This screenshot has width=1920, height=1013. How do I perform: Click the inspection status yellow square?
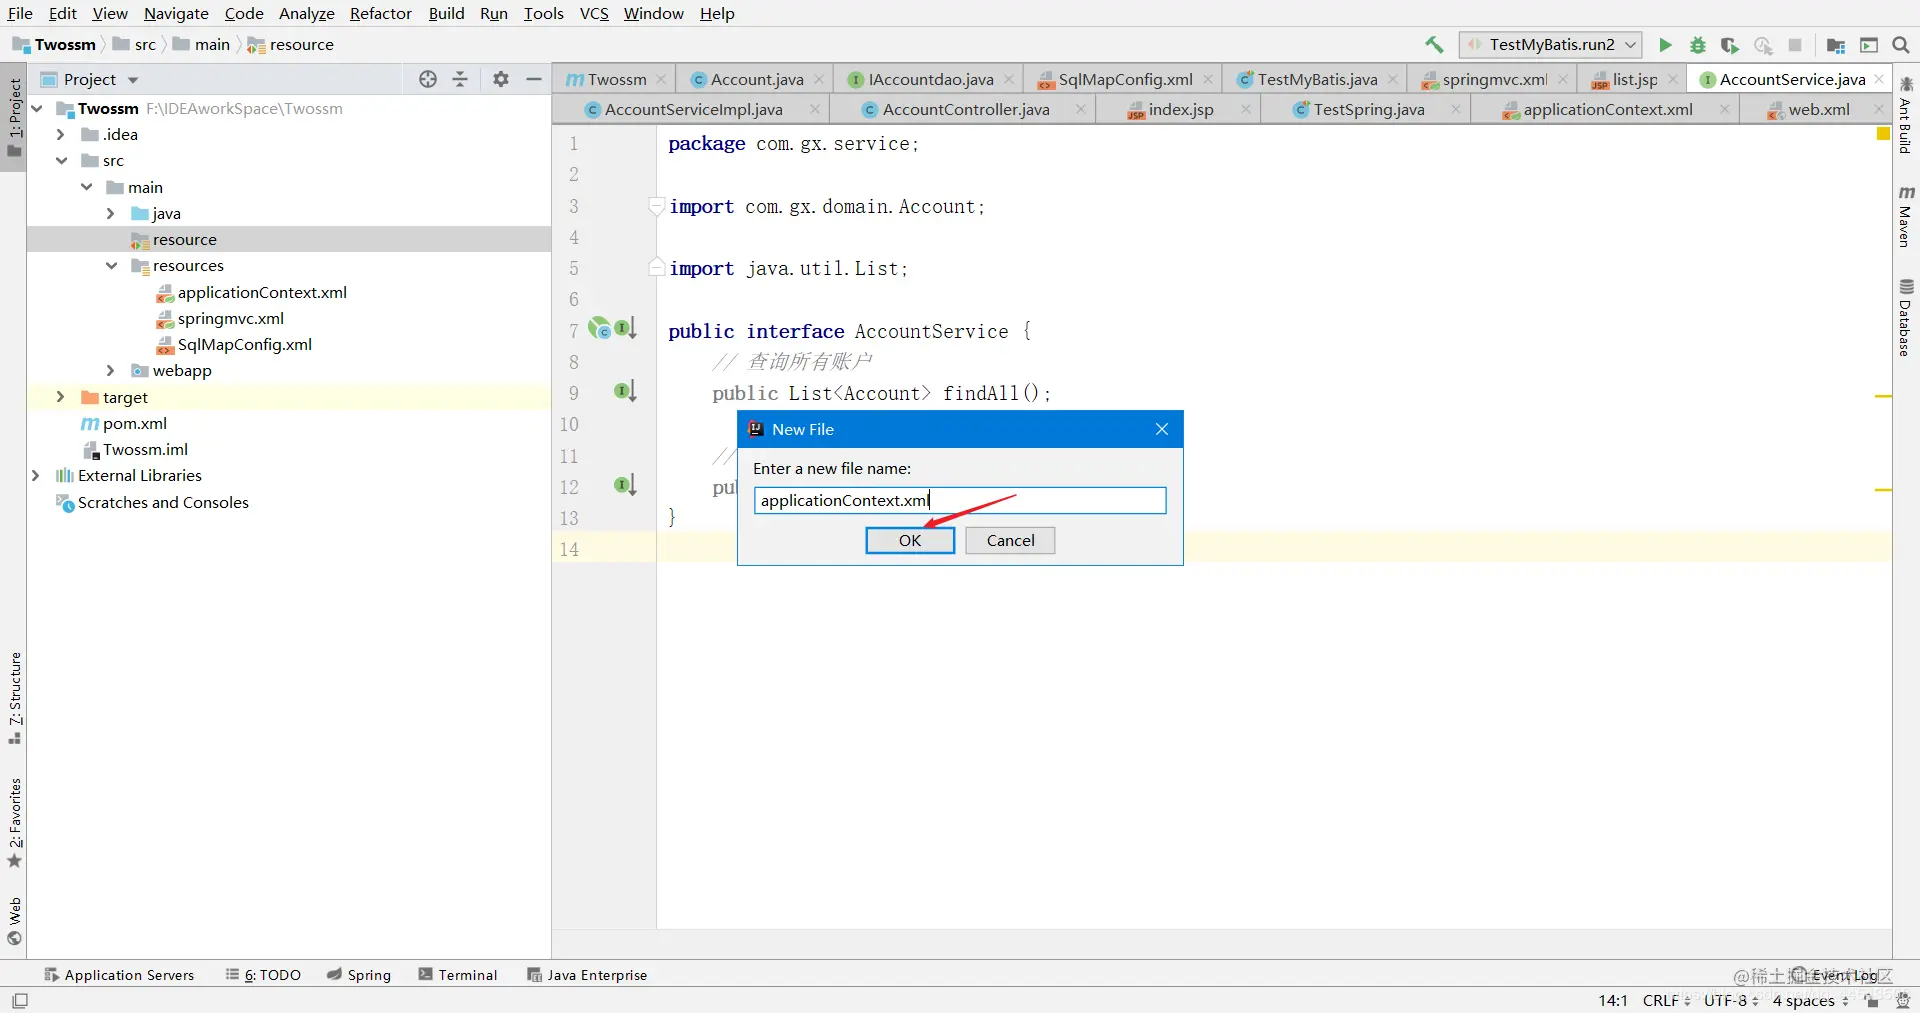(x=1883, y=134)
